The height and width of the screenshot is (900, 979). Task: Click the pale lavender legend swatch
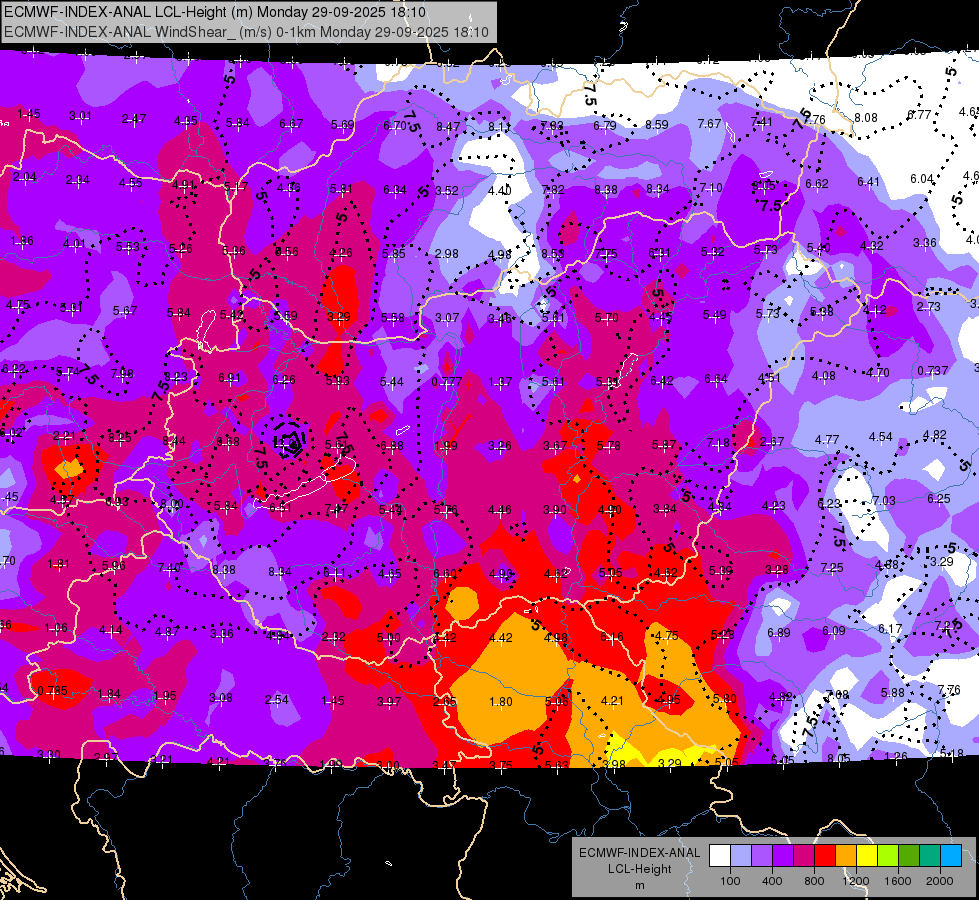point(741,856)
